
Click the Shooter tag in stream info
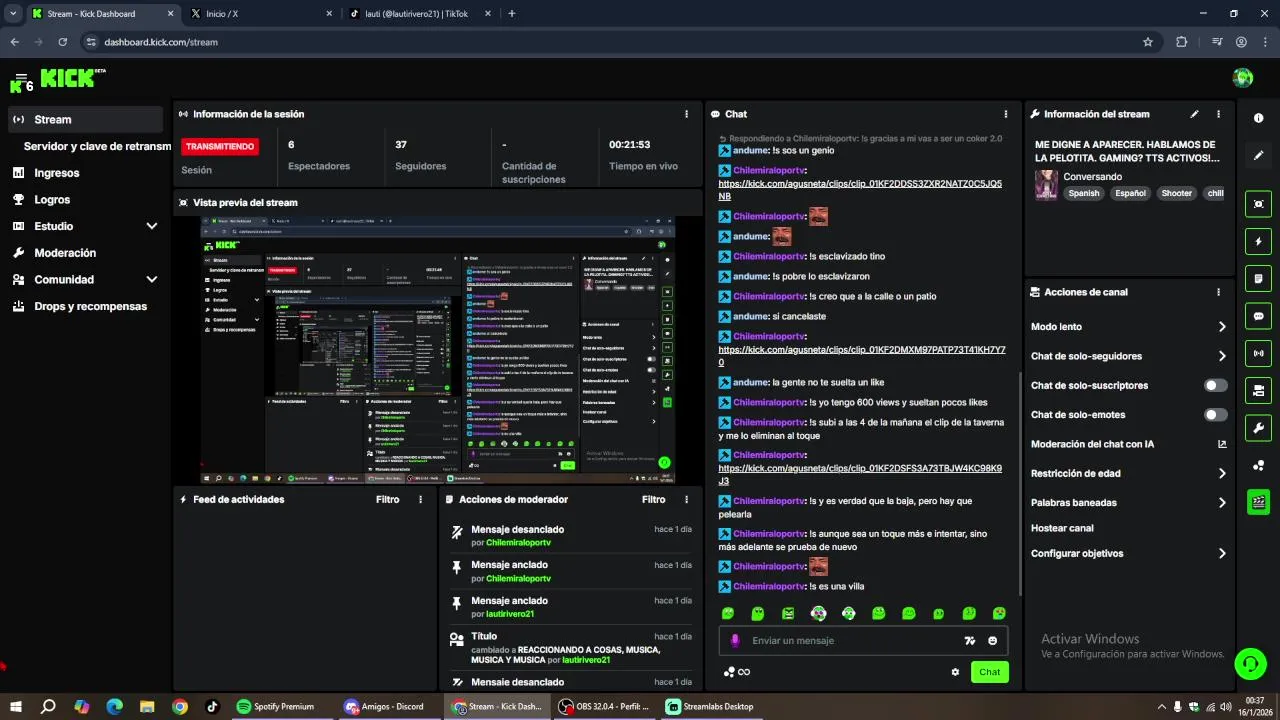[1176, 194]
